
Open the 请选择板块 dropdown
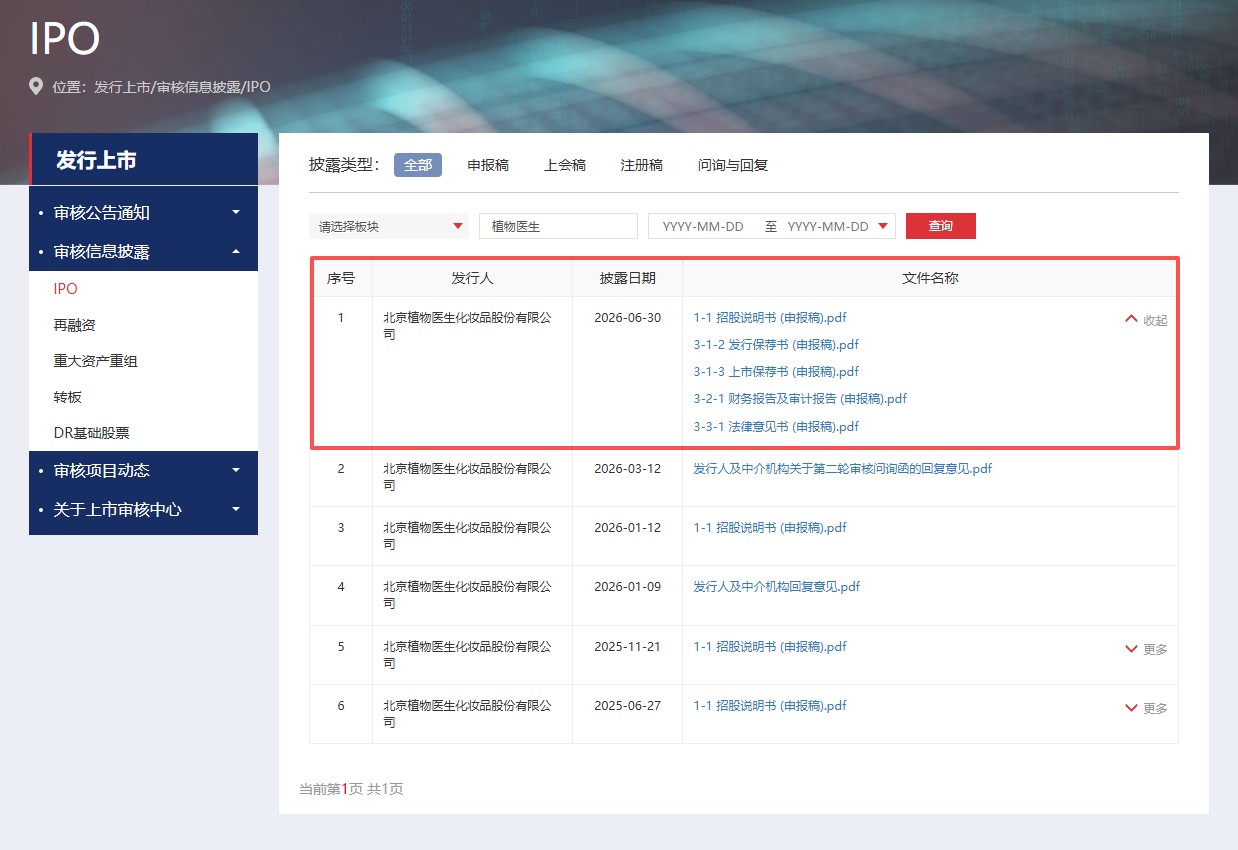pyautogui.click(x=389, y=226)
